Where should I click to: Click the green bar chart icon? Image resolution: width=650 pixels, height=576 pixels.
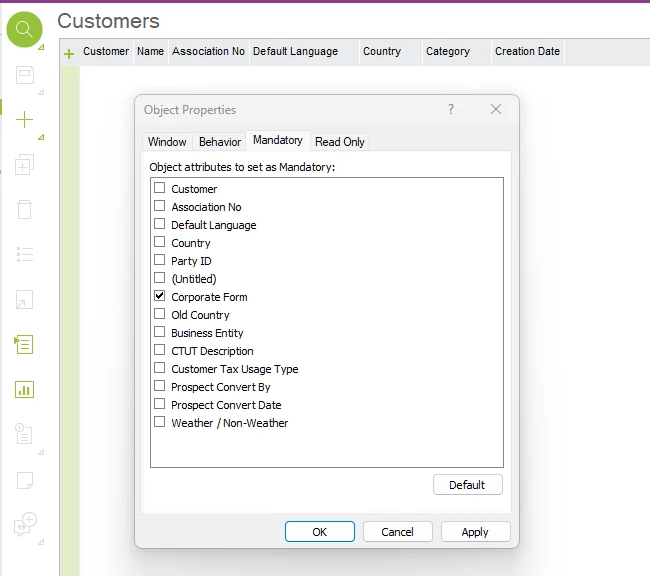point(25,389)
